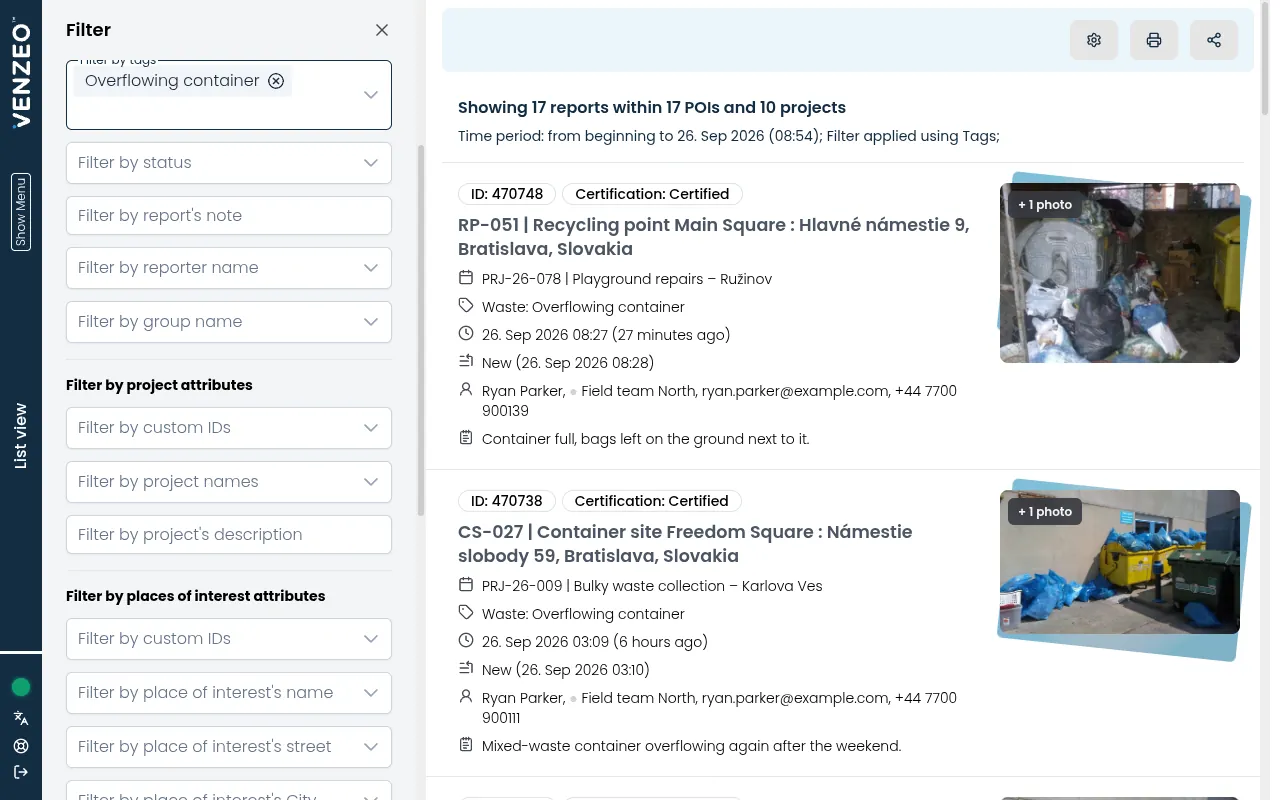
Task: Click the filter panel scrollbar
Action: (421, 330)
